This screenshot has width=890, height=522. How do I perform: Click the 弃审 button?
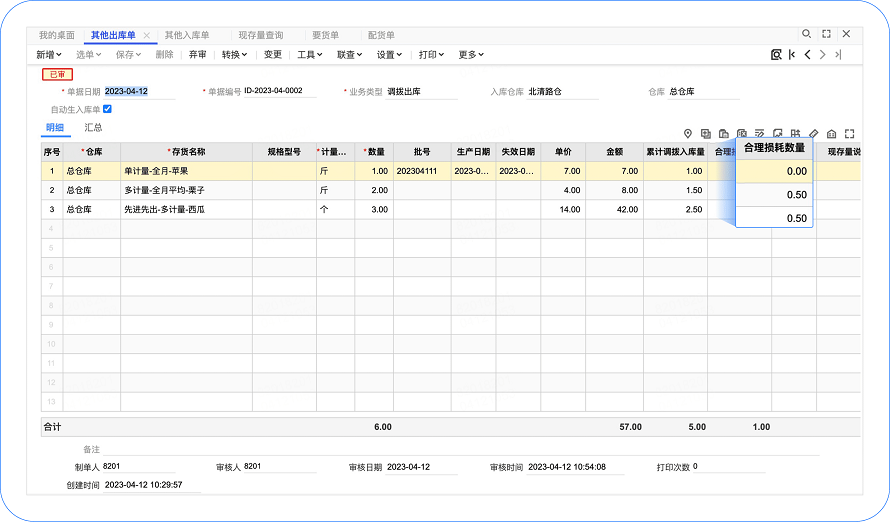pos(198,55)
